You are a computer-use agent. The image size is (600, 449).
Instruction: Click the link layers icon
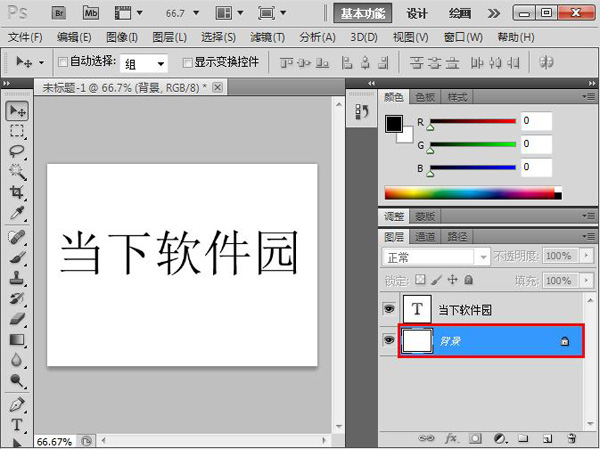point(426,438)
